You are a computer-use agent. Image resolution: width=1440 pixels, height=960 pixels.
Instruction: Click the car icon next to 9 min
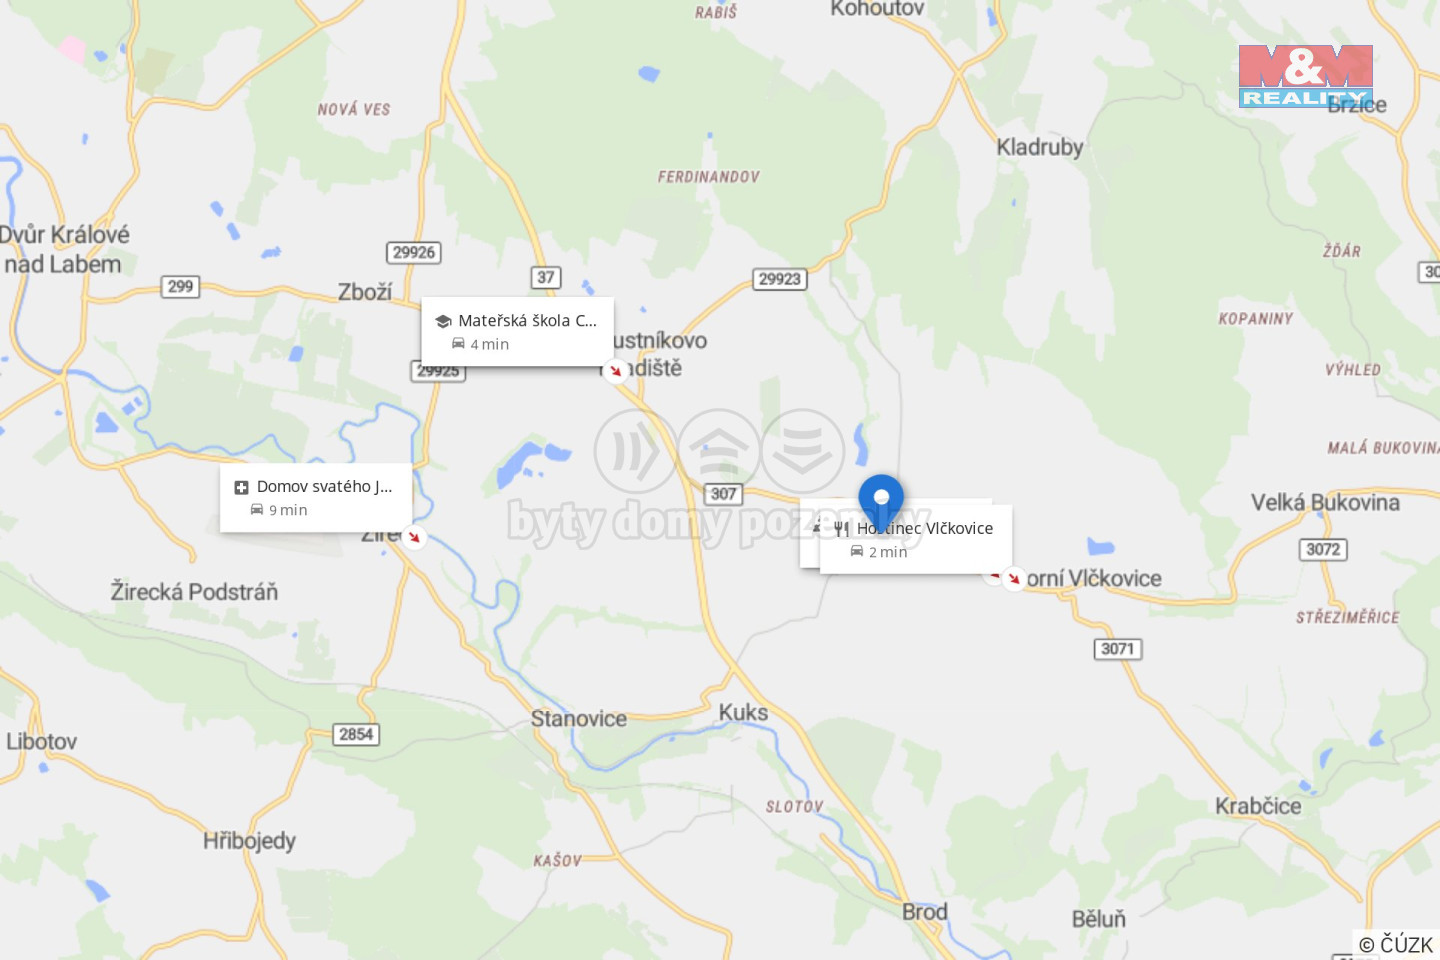tap(257, 510)
